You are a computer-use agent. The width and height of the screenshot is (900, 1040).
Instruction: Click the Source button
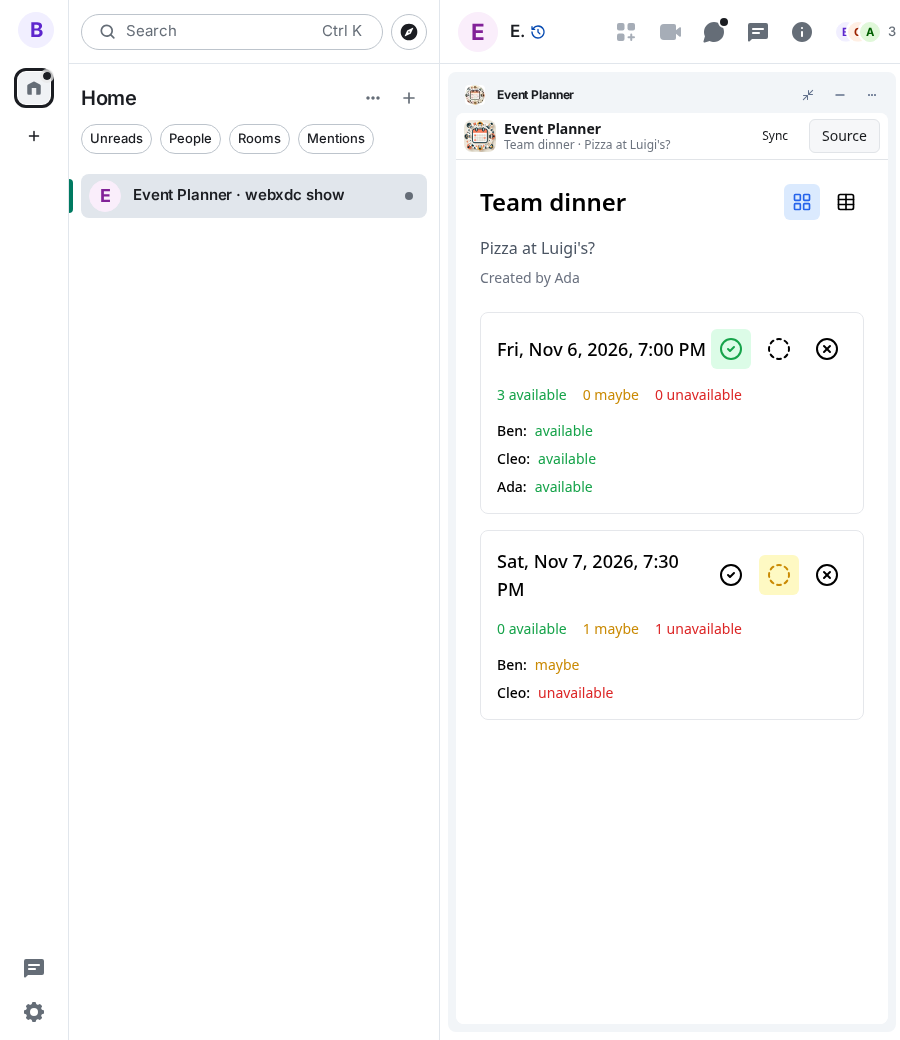tap(844, 136)
